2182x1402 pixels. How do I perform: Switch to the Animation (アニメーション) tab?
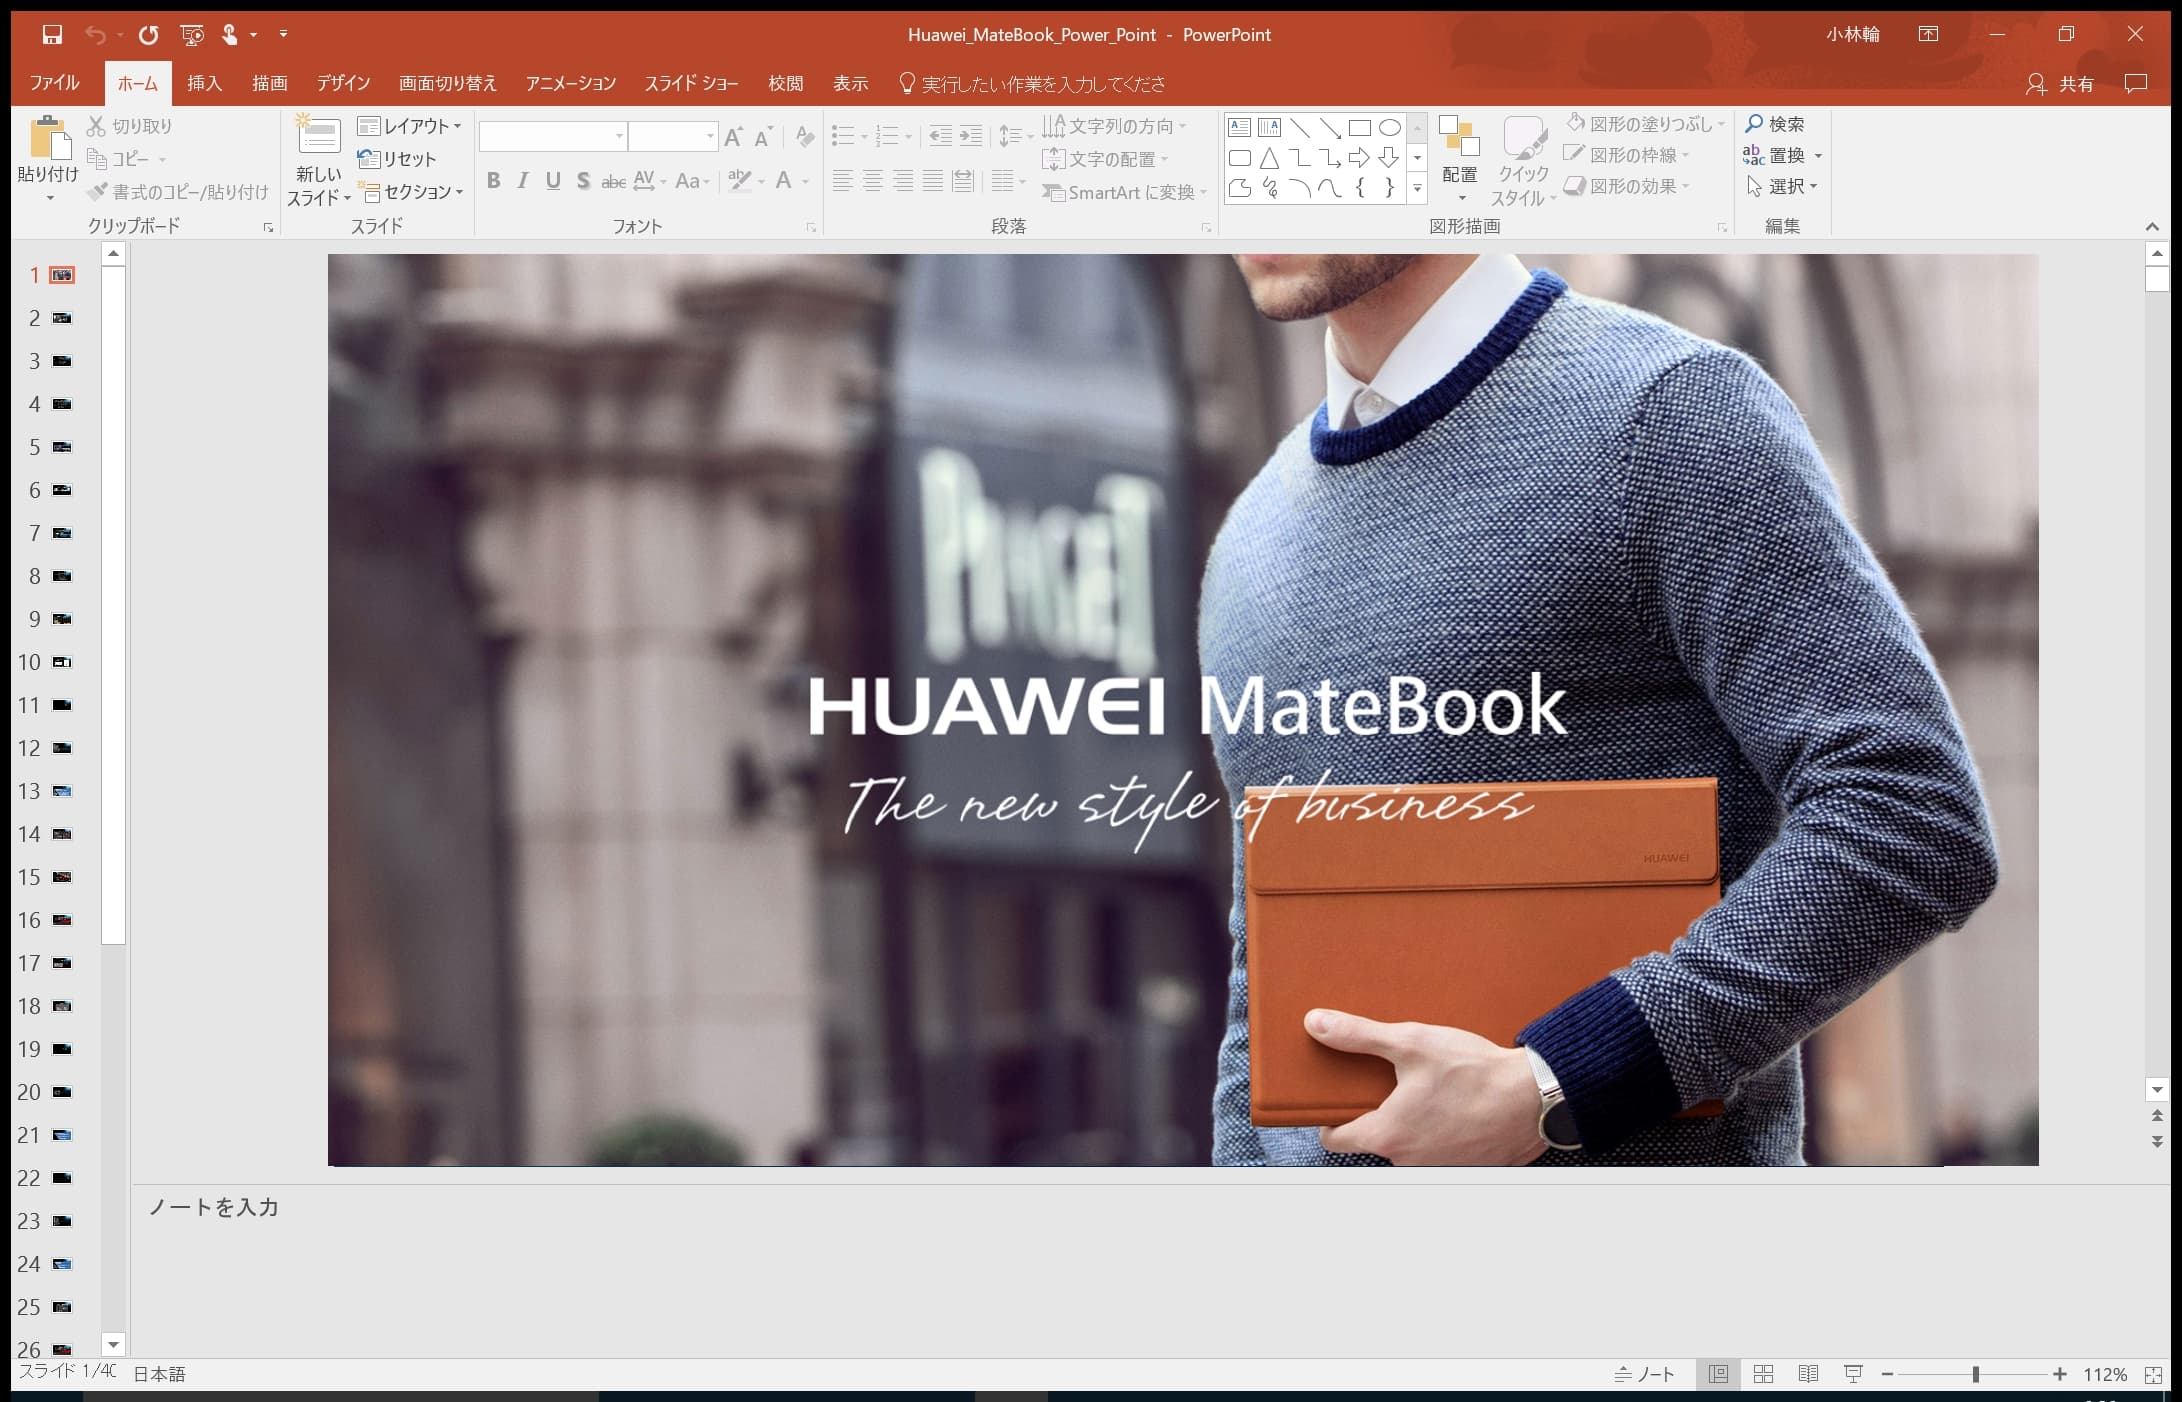tap(570, 84)
